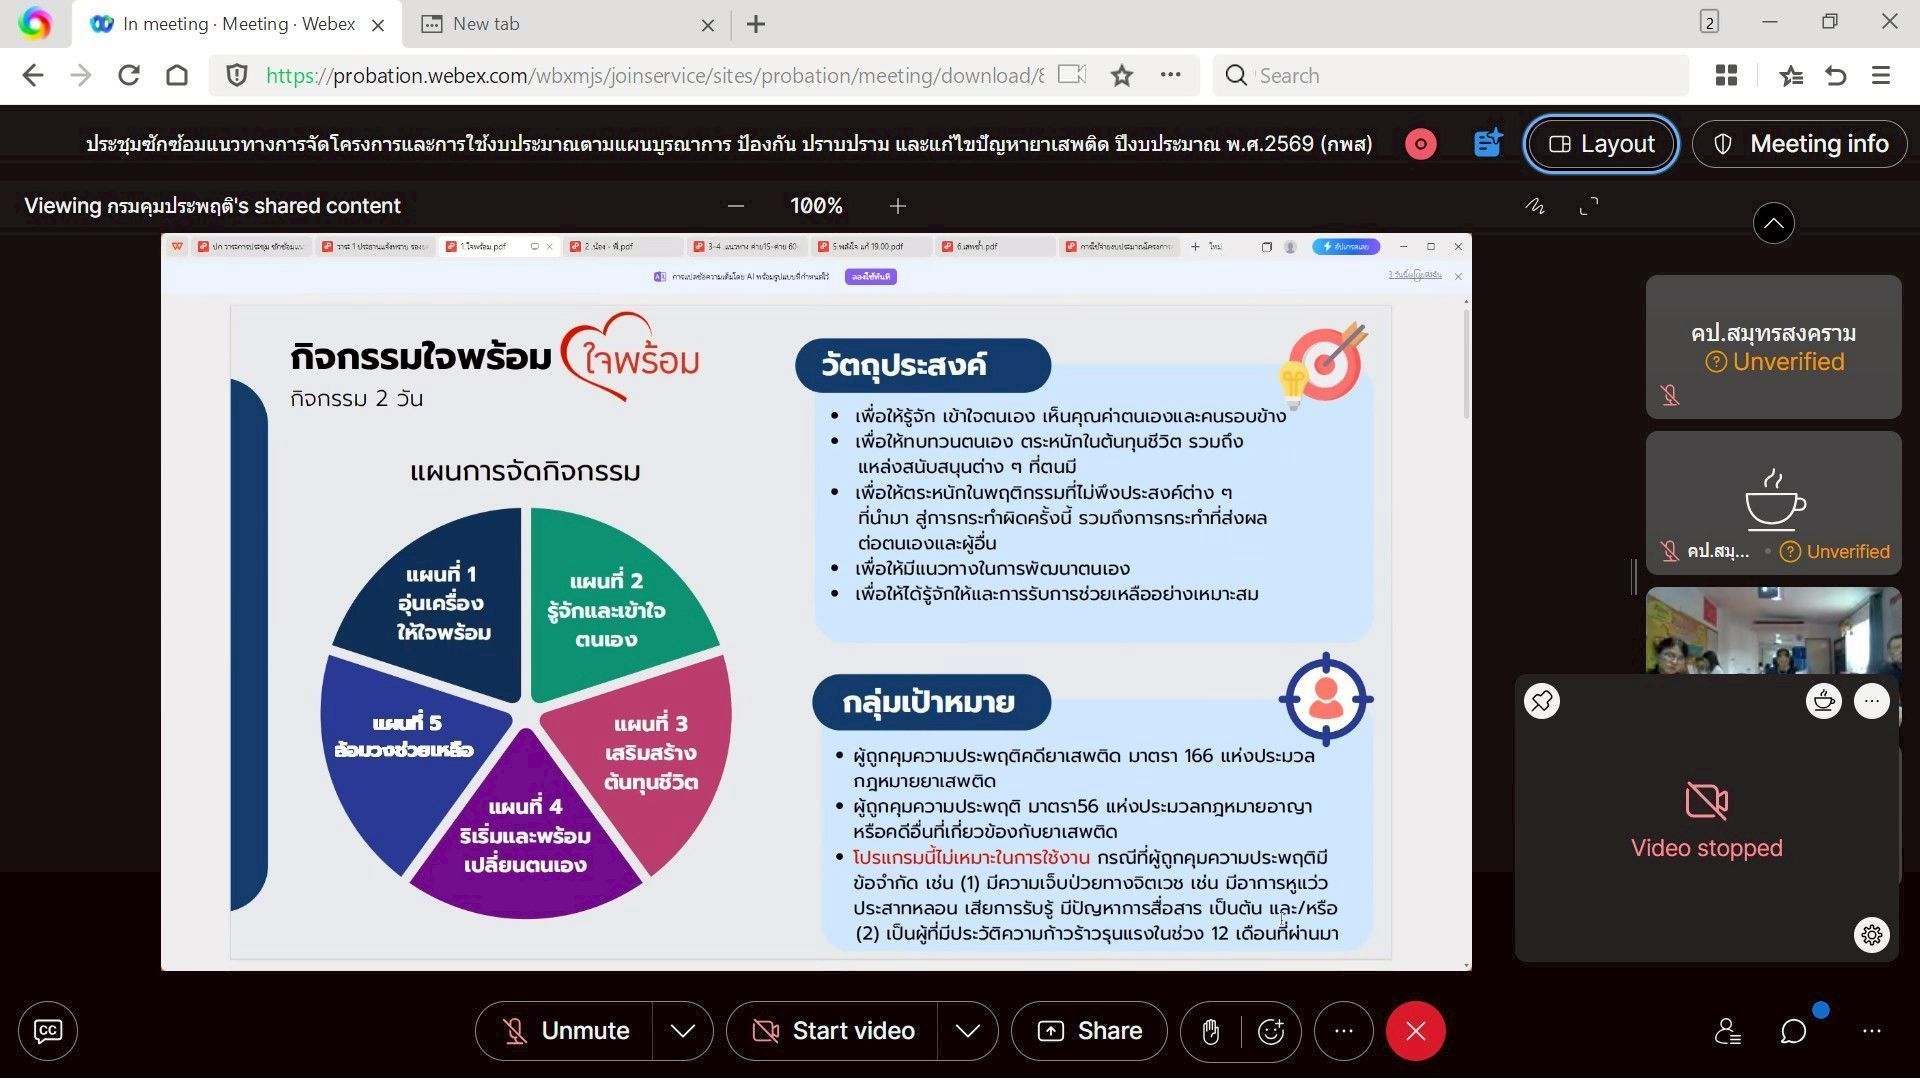Open the participants panel icon
The image size is (1920, 1080).
1727,1031
